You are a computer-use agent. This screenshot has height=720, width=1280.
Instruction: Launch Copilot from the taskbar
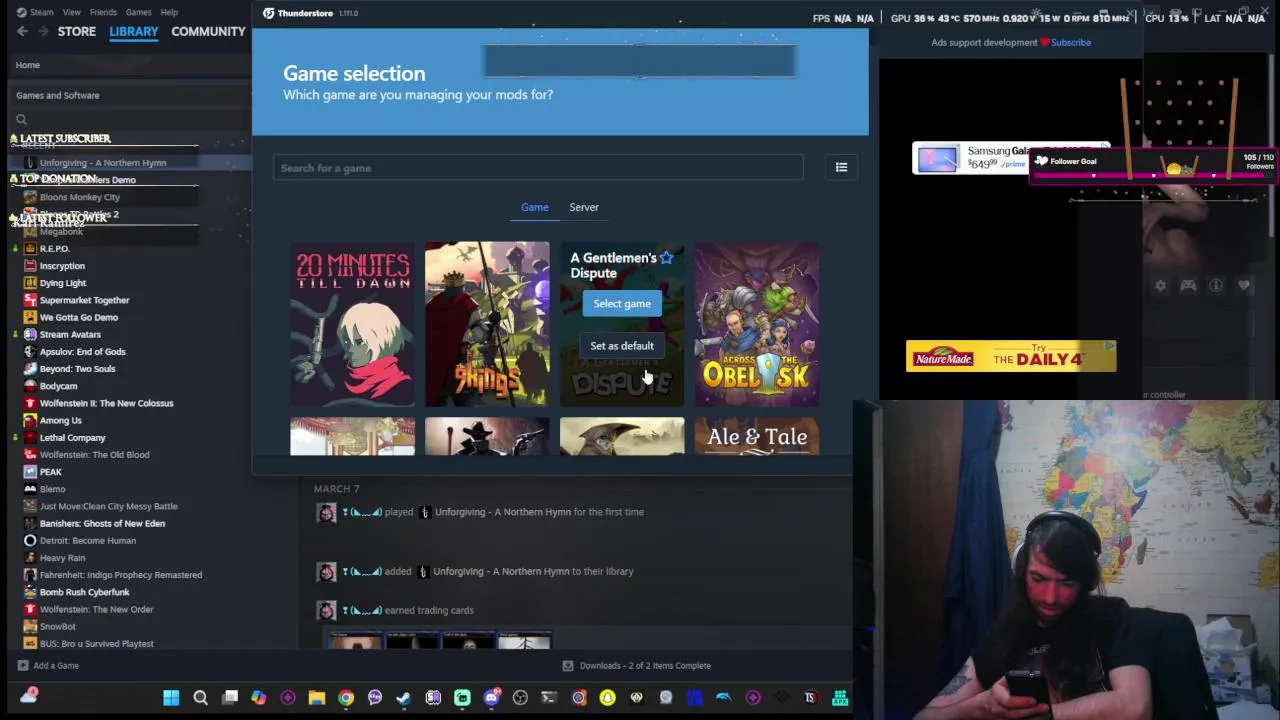259,697
